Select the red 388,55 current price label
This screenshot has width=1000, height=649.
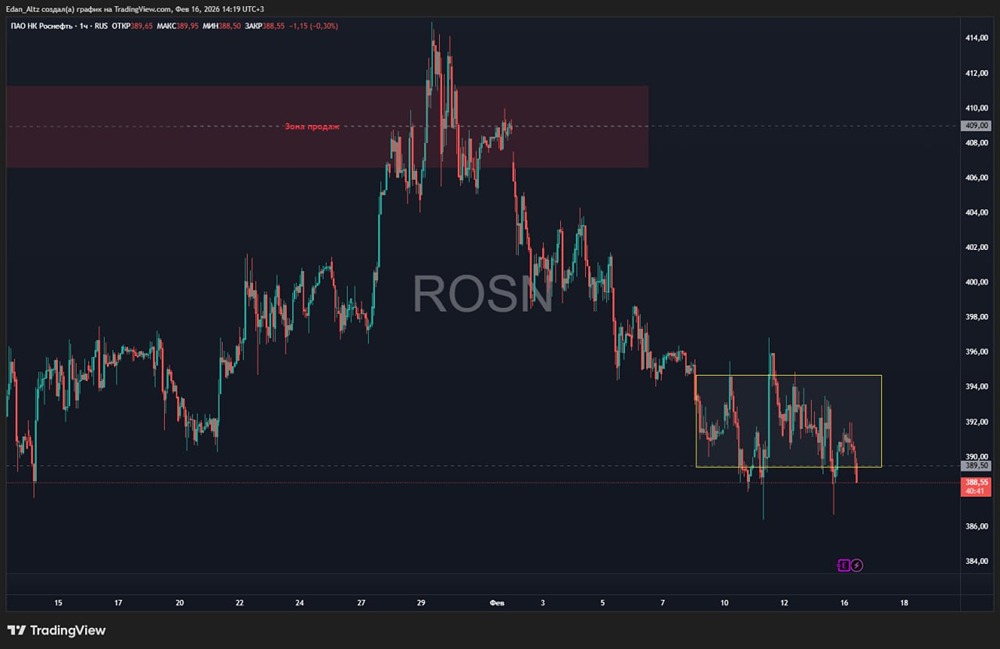976,486
